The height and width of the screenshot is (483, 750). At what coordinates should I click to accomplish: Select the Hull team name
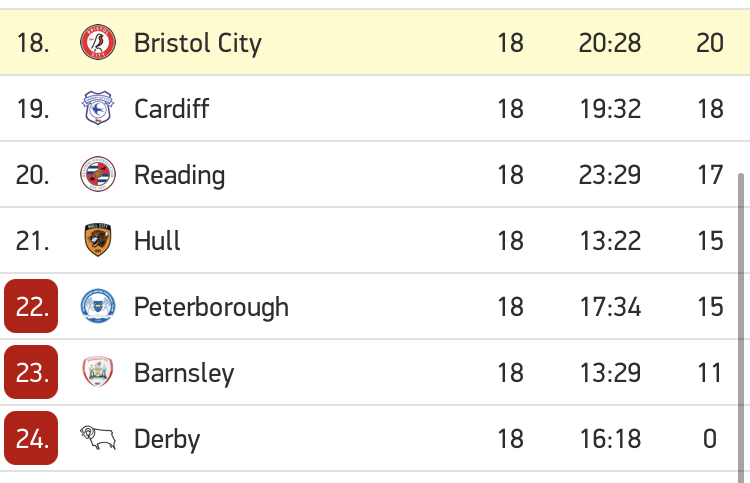tap(157, 241)
